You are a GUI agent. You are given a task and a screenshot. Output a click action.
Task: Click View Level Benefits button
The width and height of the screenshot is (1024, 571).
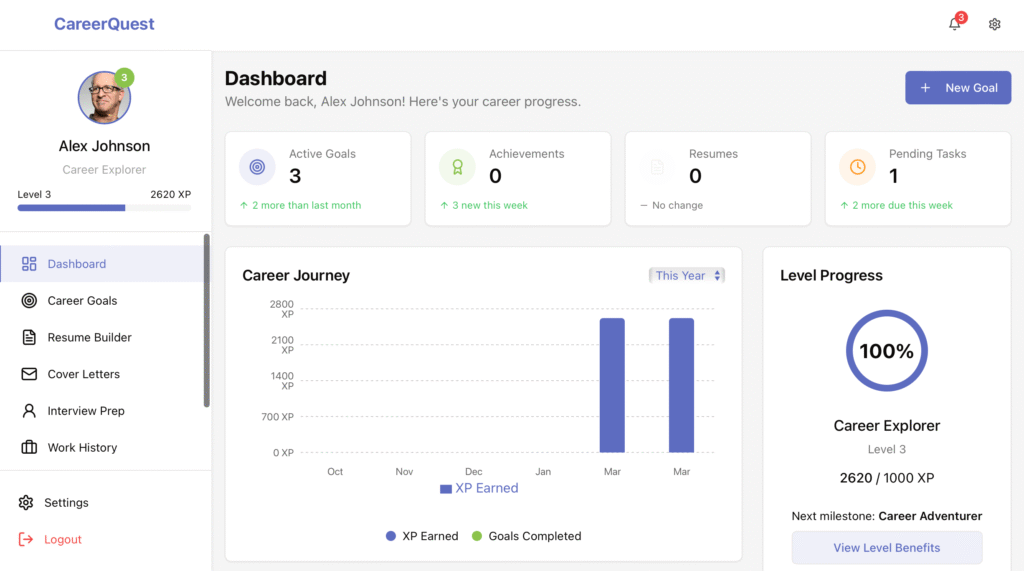[x=886, y=548]
